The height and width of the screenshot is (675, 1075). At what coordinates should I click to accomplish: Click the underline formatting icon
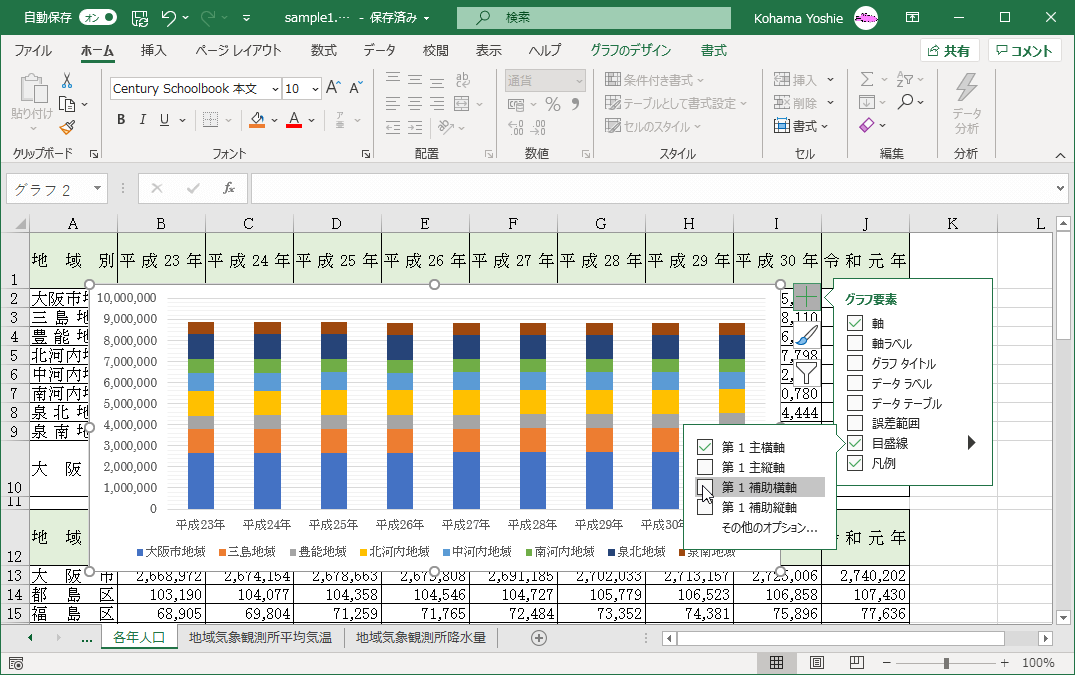pos(162,119)
